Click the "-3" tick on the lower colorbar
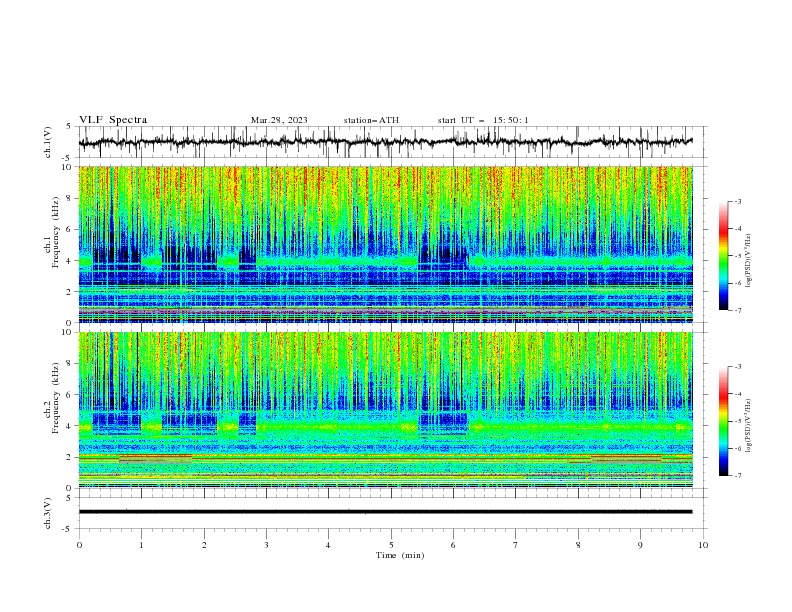 737,367
